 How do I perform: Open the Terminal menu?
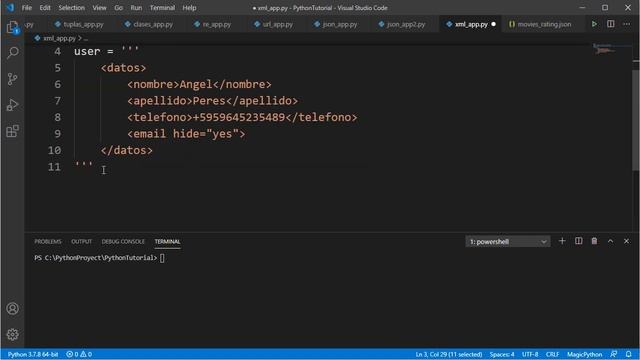point(162,8)
